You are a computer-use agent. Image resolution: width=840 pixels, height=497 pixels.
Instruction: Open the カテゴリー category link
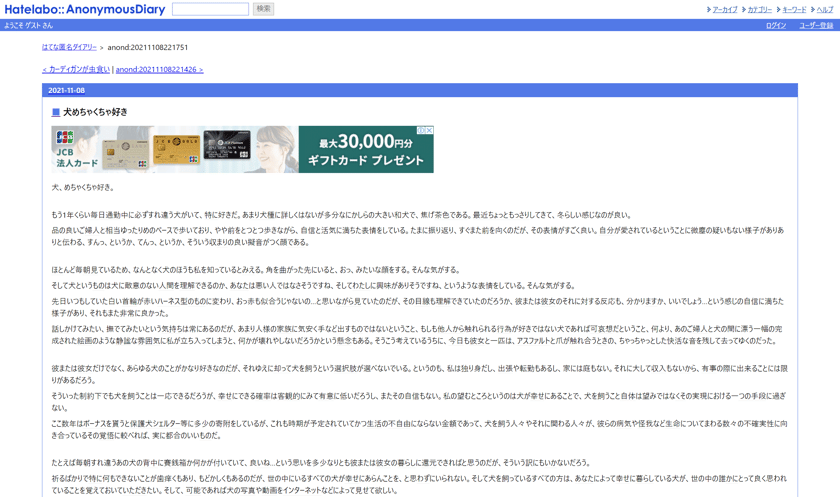click(760, 10)
